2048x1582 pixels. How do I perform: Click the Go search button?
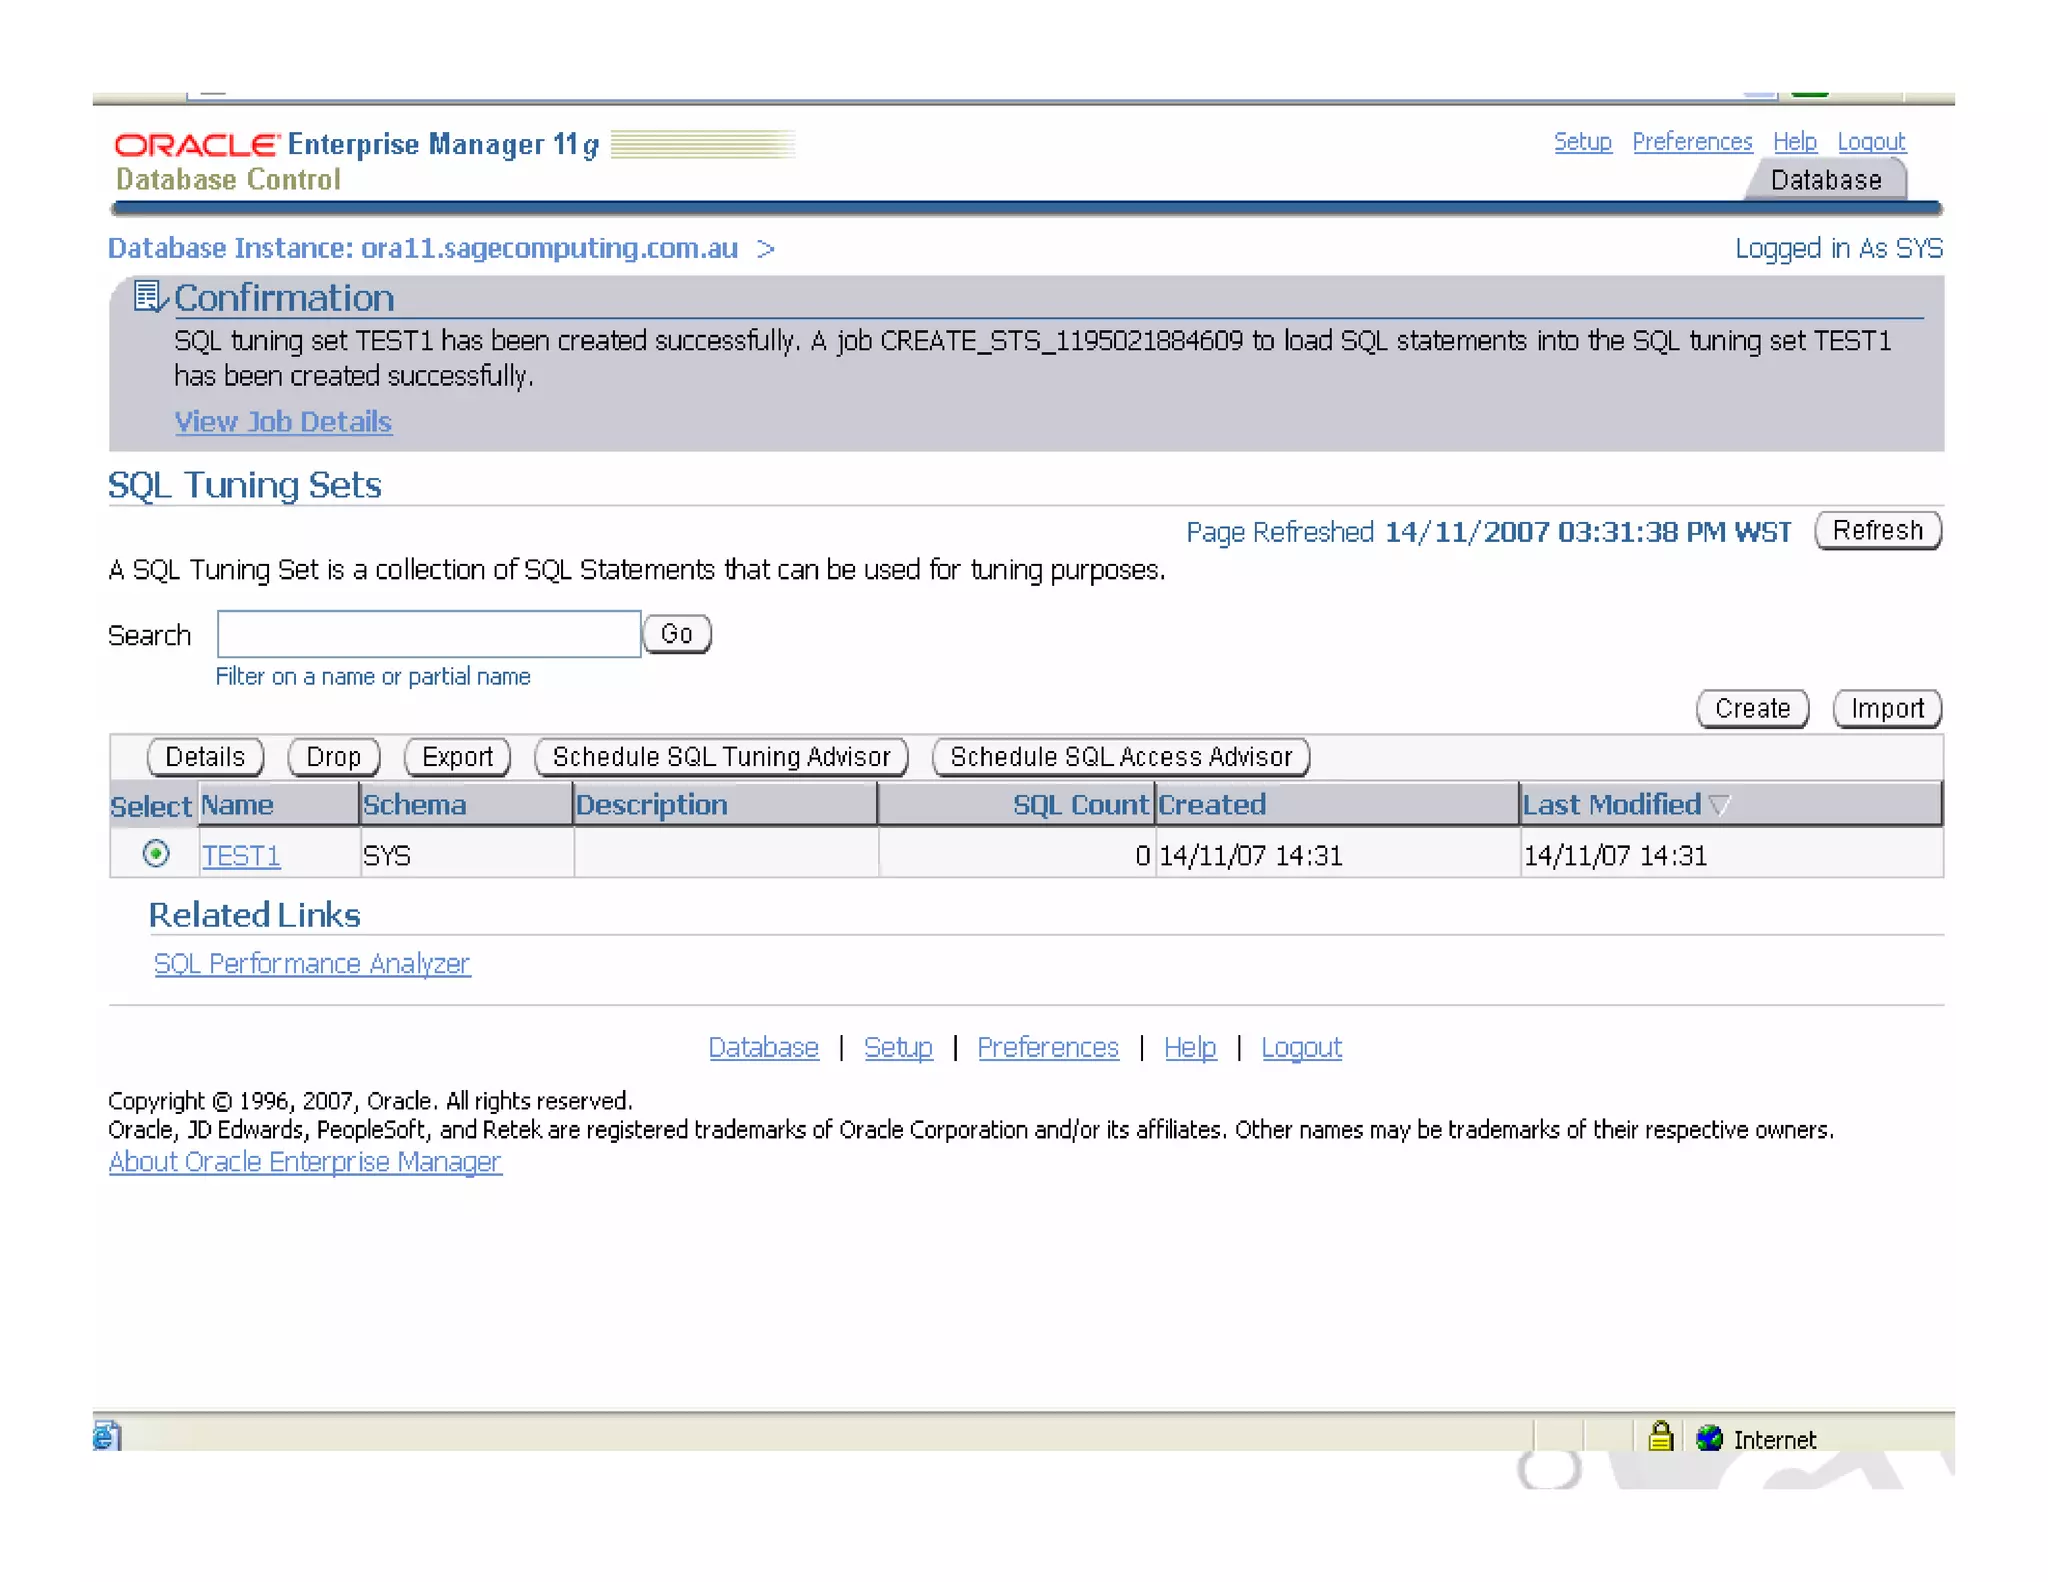point(677,634)
